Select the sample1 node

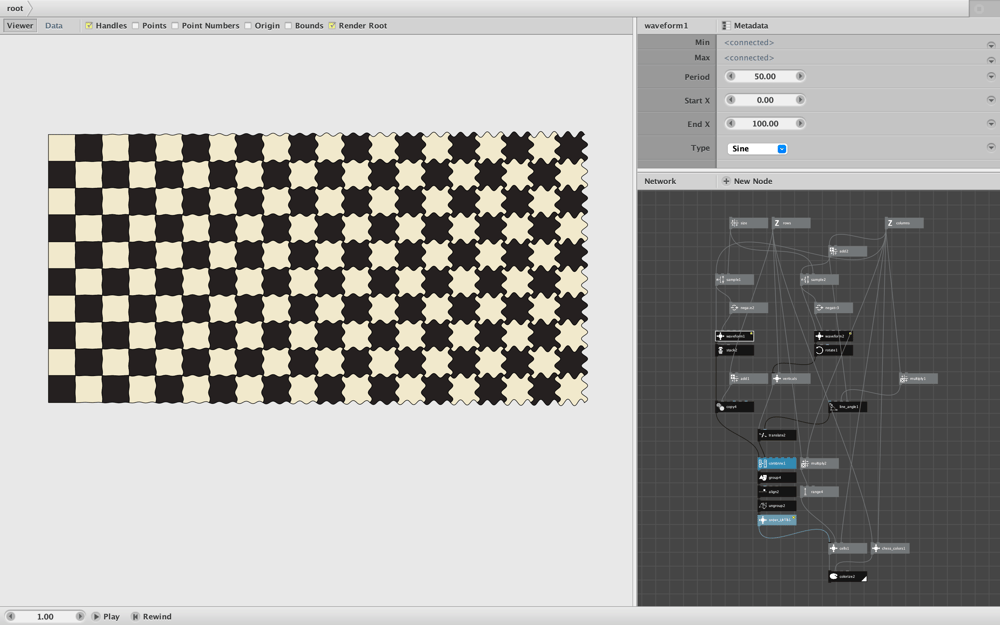735,279
